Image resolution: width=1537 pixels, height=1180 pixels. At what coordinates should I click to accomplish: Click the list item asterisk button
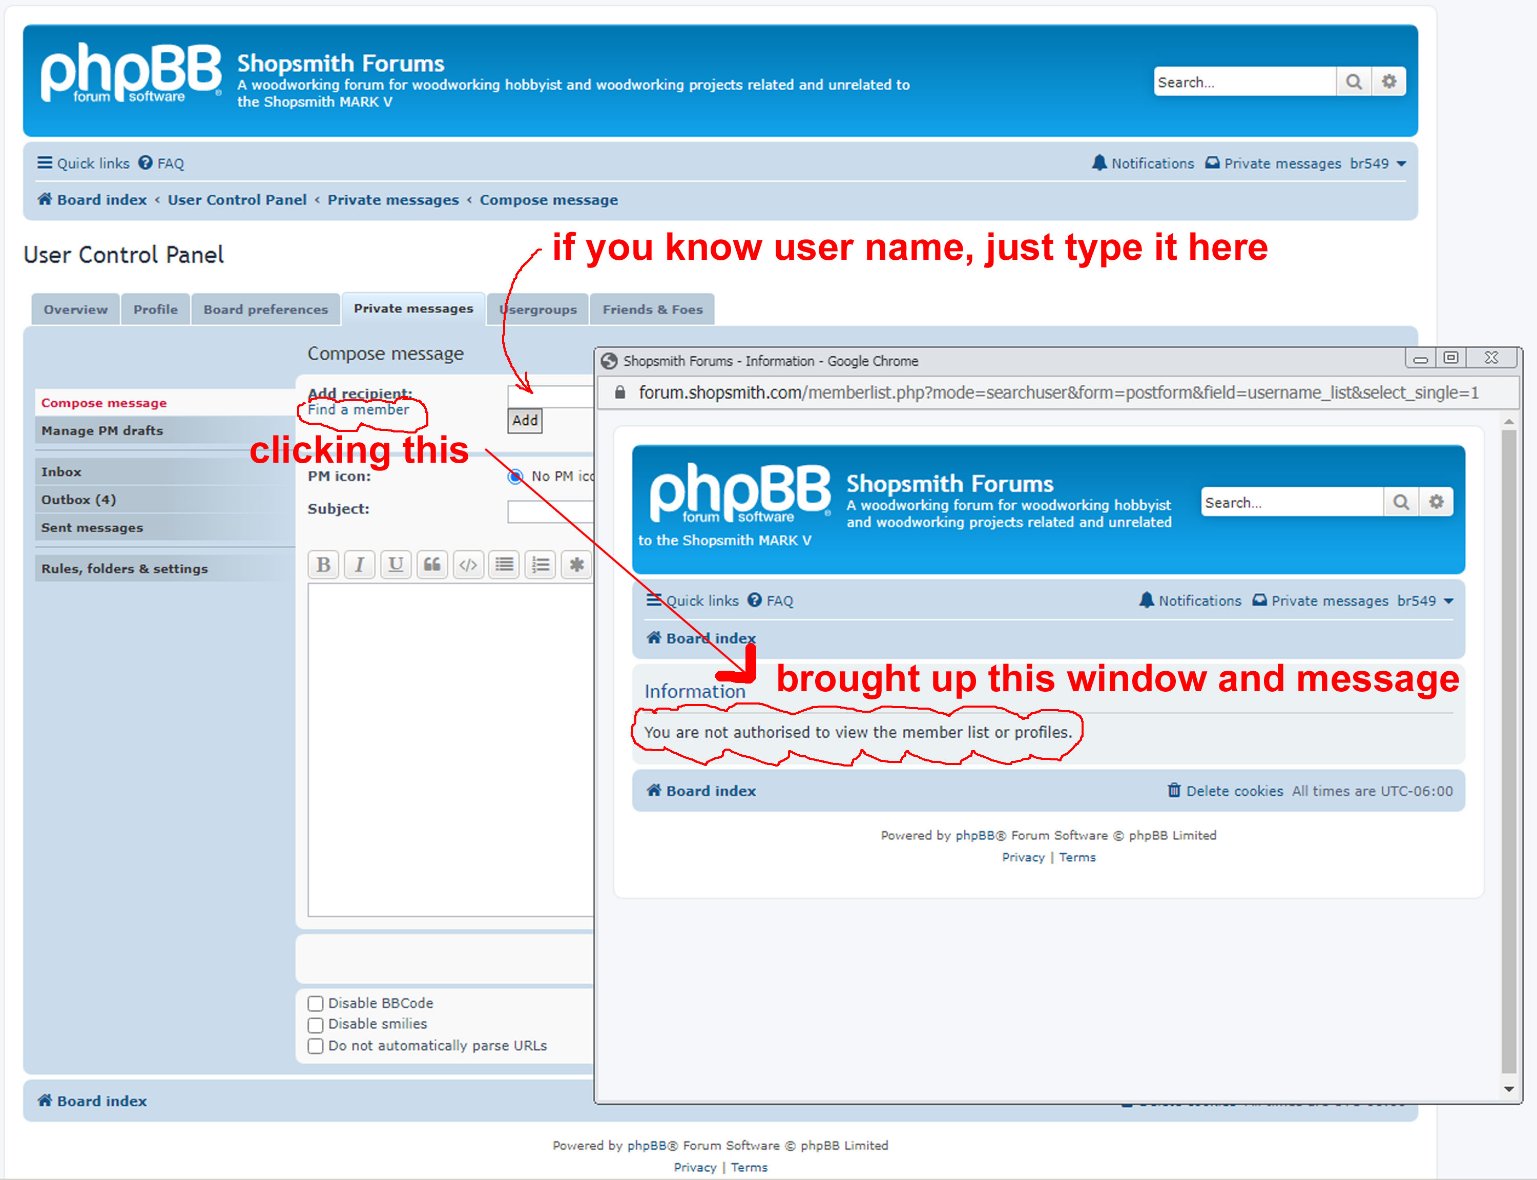pyautogui.click(x=576, y=565)
